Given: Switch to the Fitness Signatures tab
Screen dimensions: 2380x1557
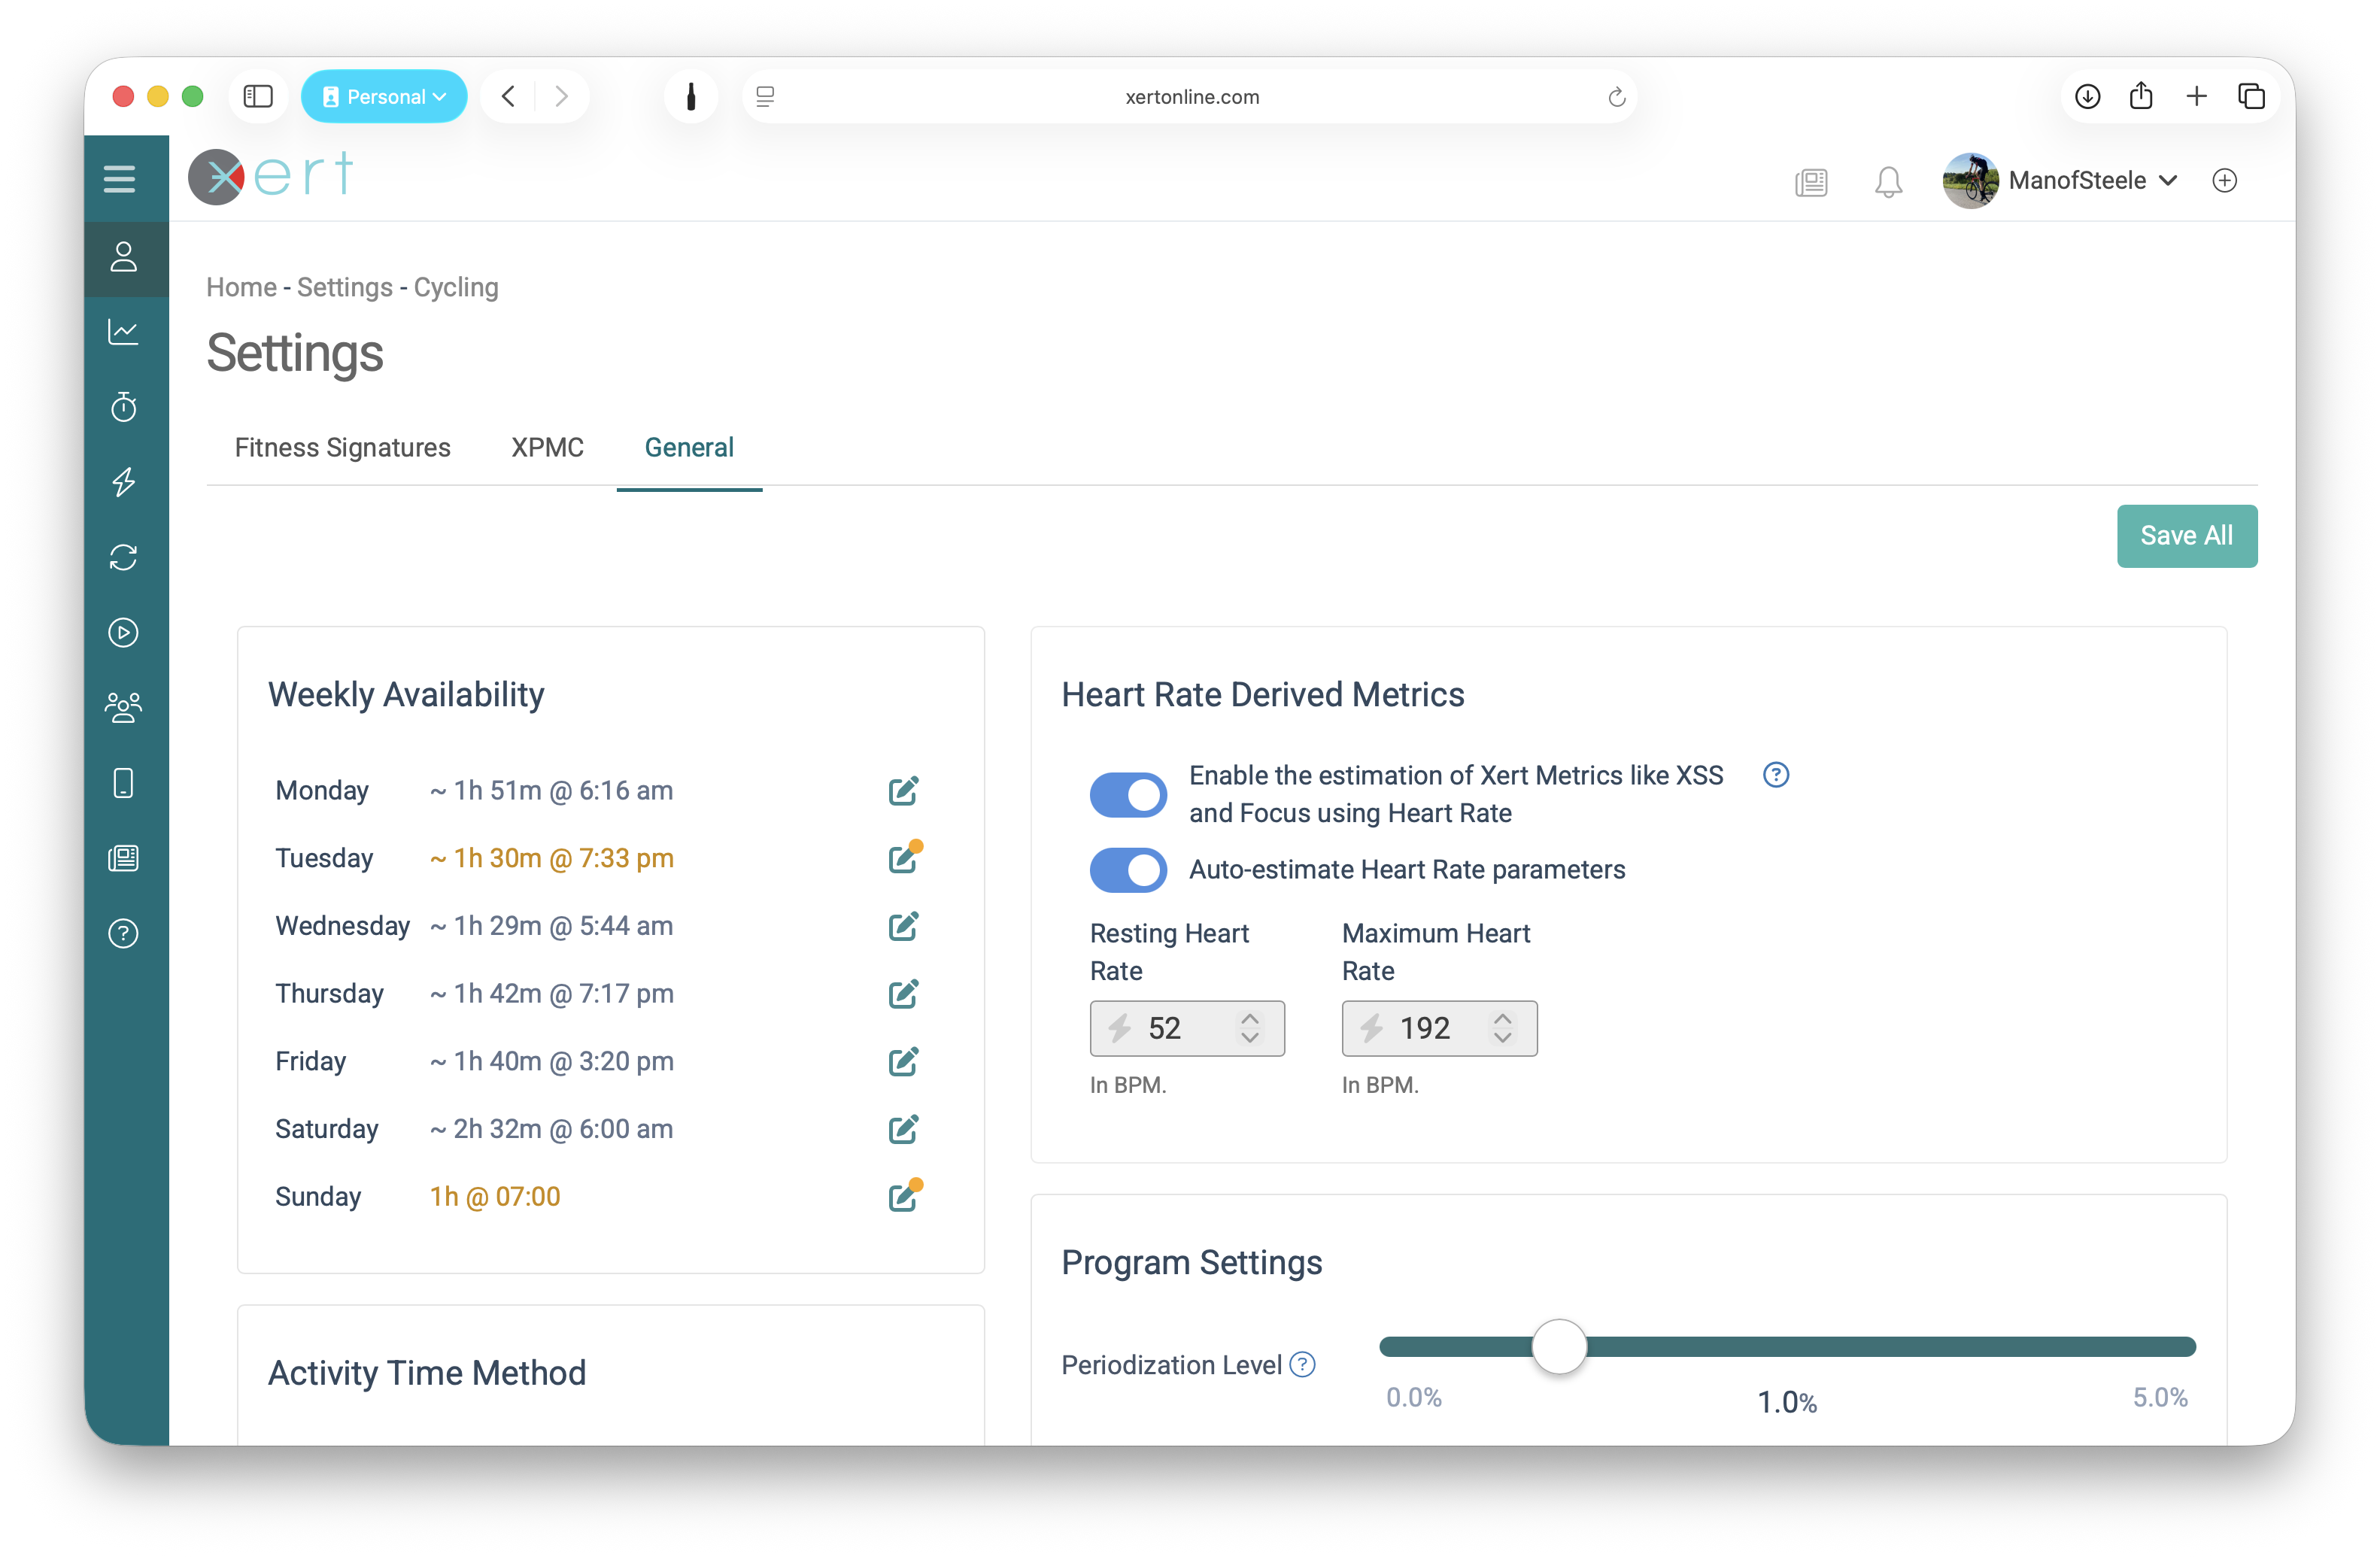Looking at the screenshot, I should [342, 447].
